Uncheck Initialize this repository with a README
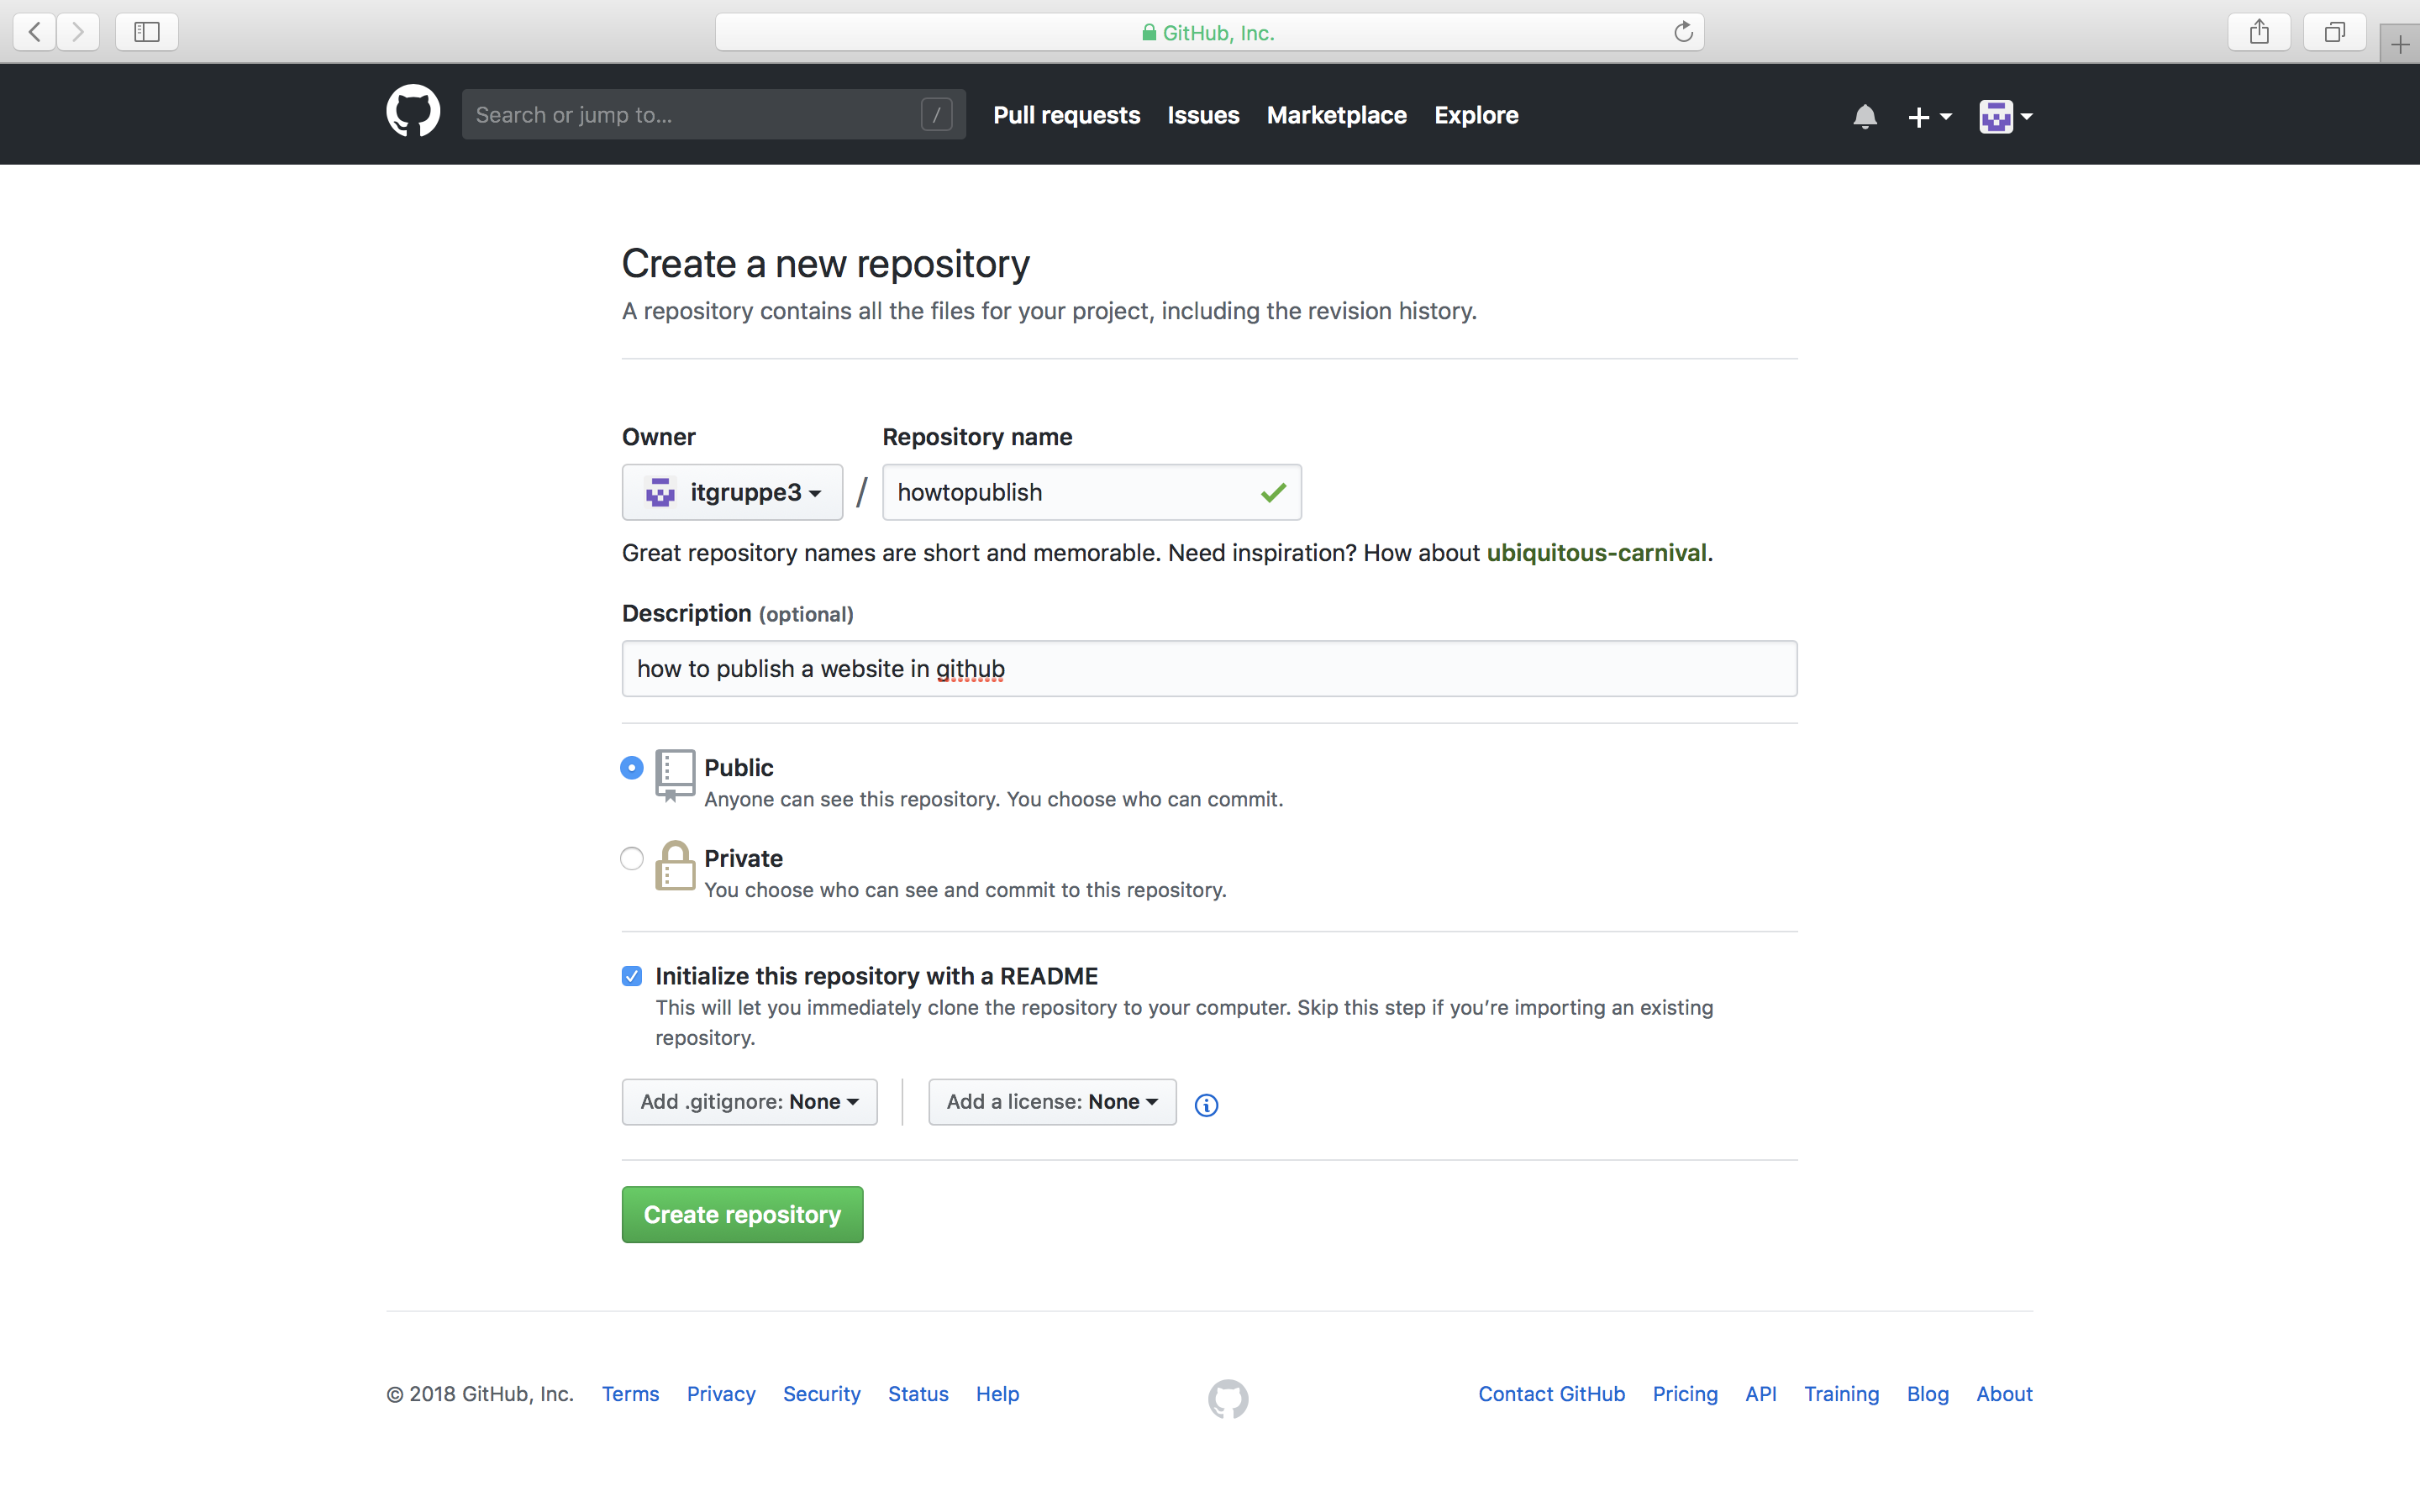Image resolution: width=2420 pixels, height=1512 pixels. [x=631, y=975]
